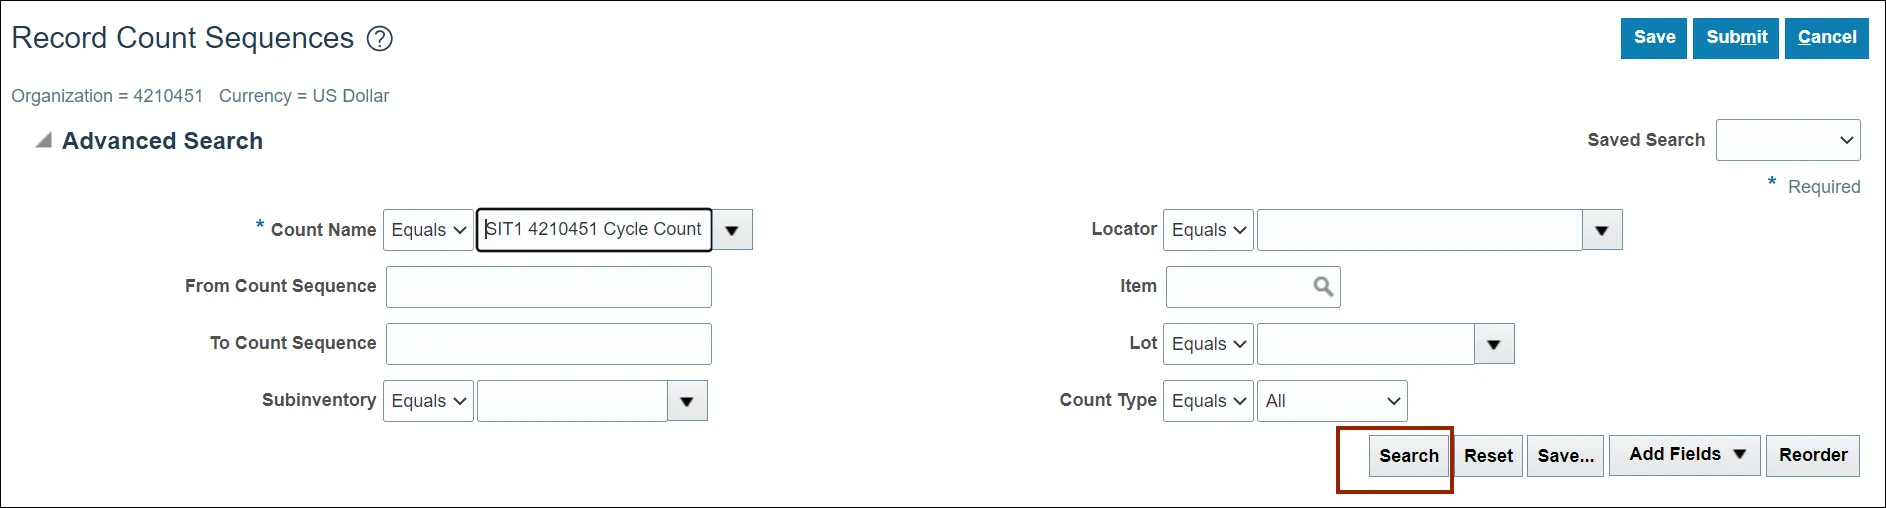The width and height of the screenshot is (1886, 508).
Task: Open the Lot value dropdown arrow
Action: [x=1494, y=344]
